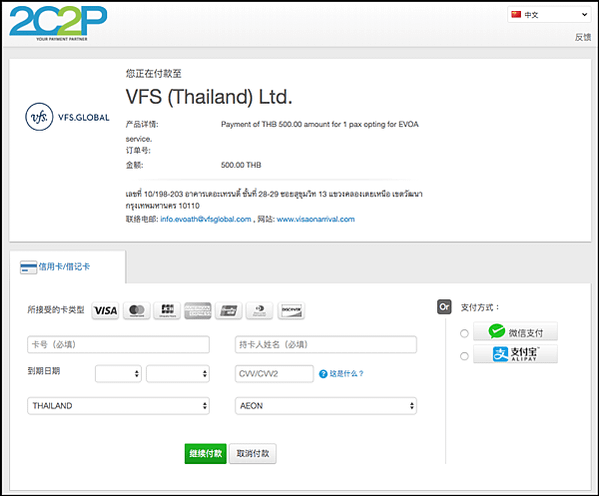Click the Diners Club card icon

pyautogui.click(x=259, y=310)
